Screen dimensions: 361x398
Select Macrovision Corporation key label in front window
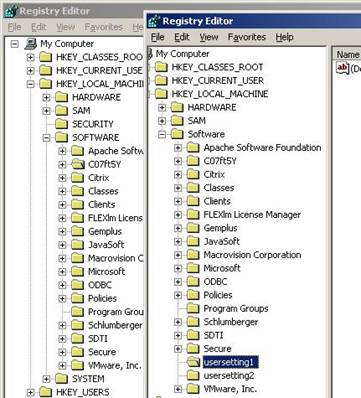click(252, 255)
